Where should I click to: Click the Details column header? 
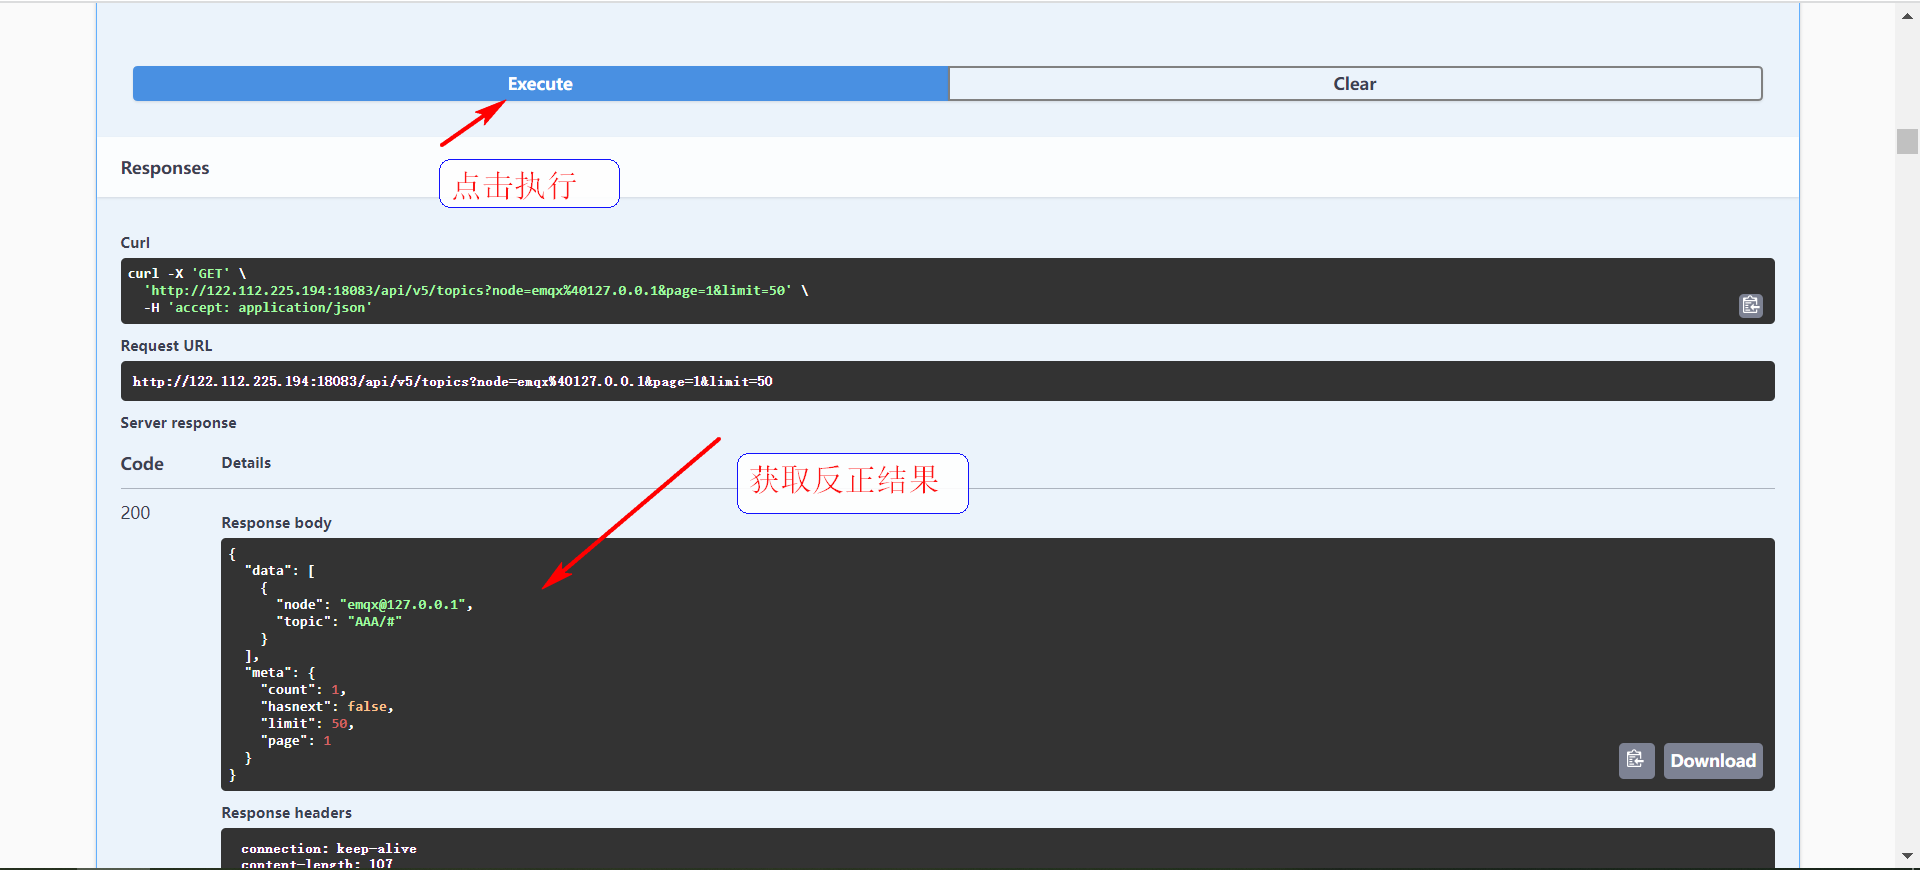tap(246, 463)
